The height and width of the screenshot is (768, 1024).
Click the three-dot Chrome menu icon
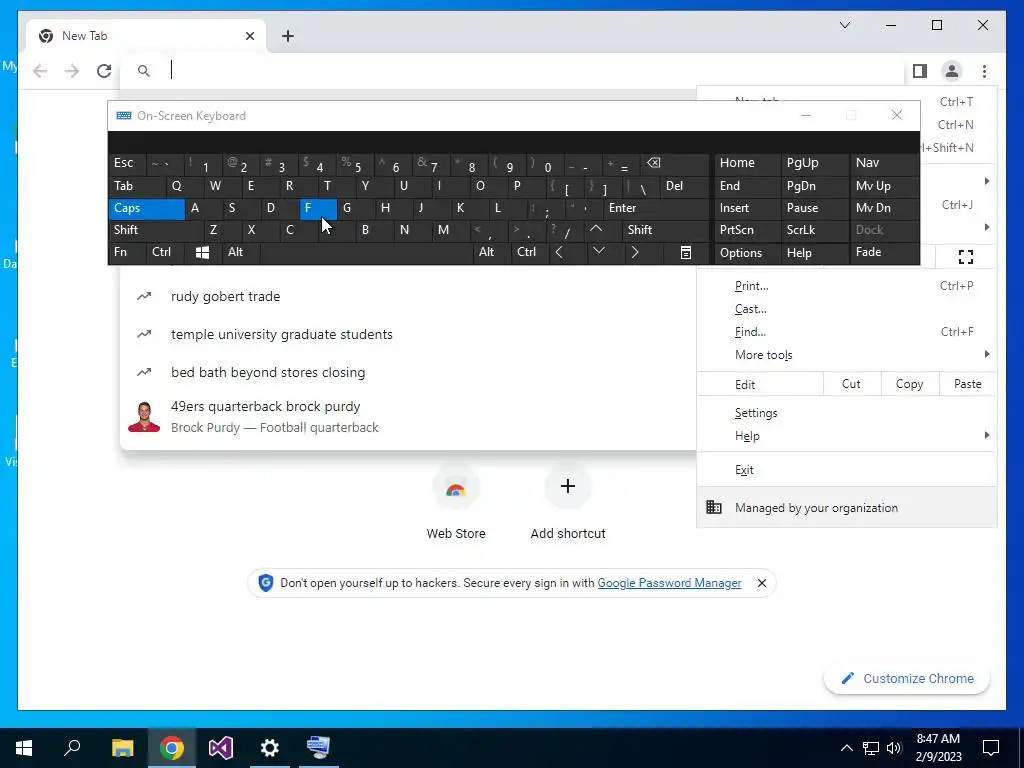(984, 71)
